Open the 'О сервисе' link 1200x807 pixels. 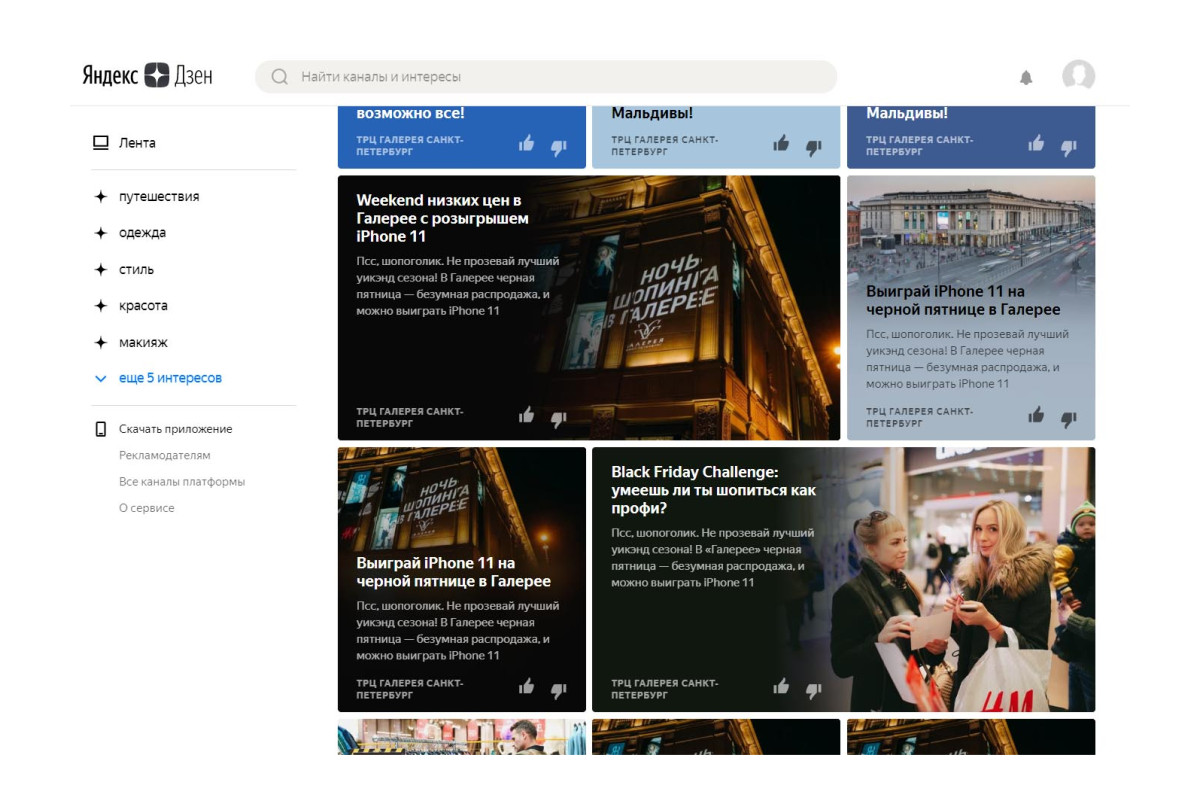click(147, 508)
